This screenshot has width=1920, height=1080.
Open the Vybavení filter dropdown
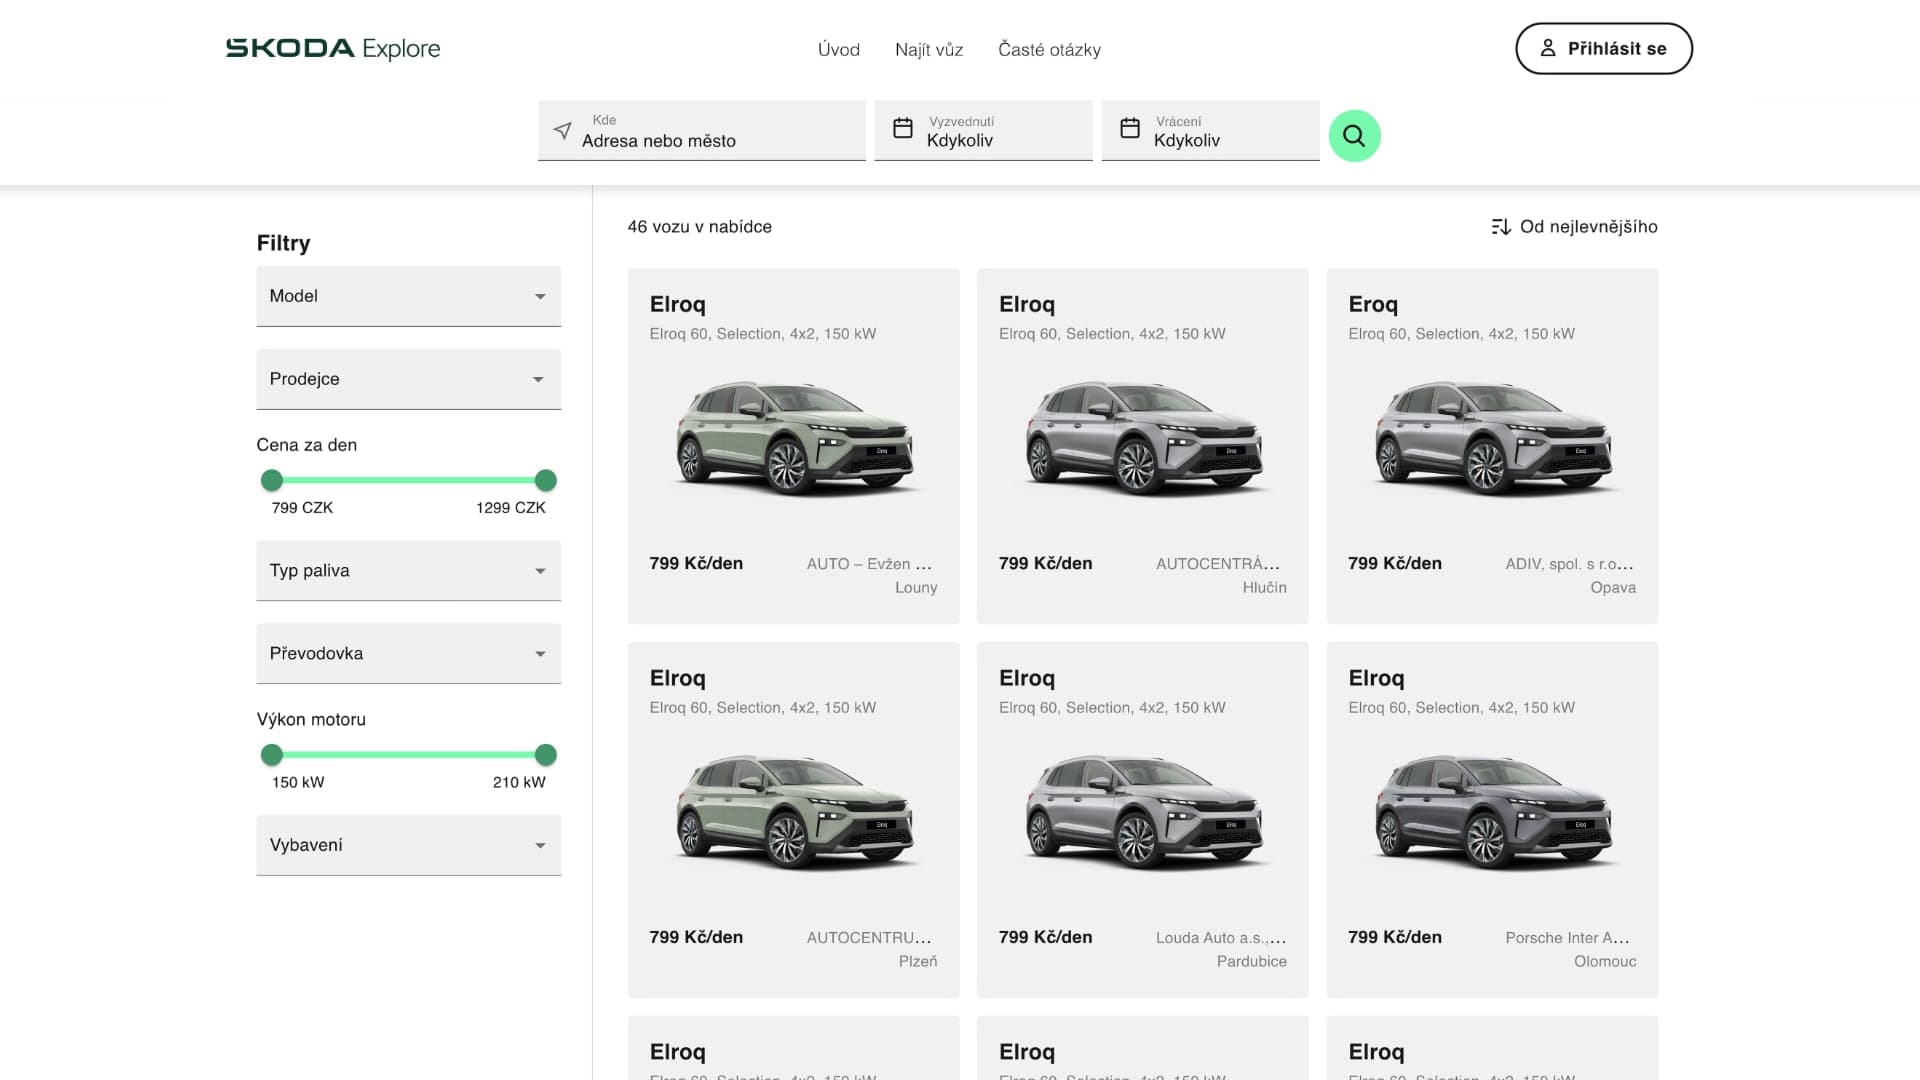(408, 845)
